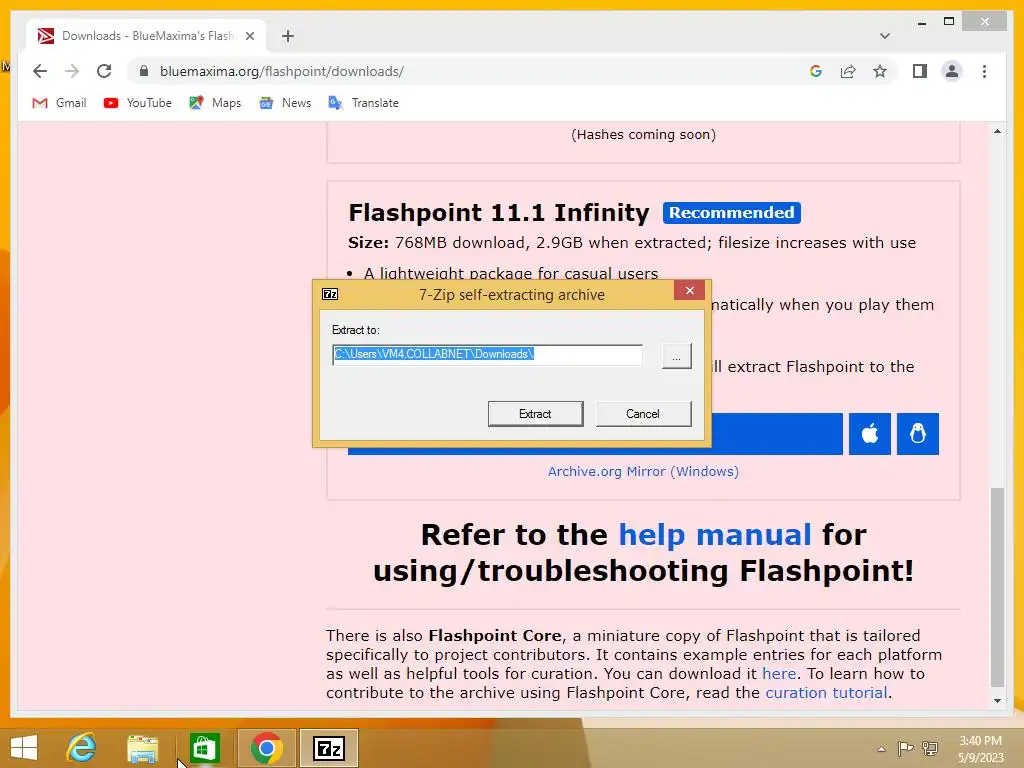Screen dimensions: 1024x768
Task: Close the 7-Zip self-extracting archive dialog
Action: click(x=690, y=291)
